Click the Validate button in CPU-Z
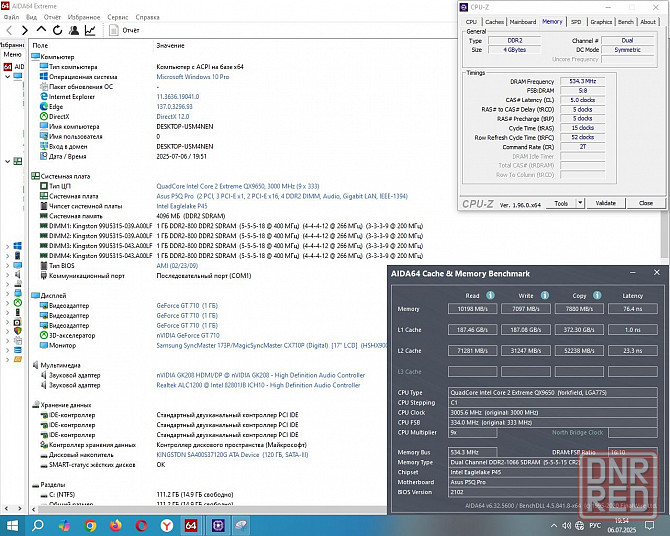The height and width of the screenshot is (536, 670). point(605,203)
